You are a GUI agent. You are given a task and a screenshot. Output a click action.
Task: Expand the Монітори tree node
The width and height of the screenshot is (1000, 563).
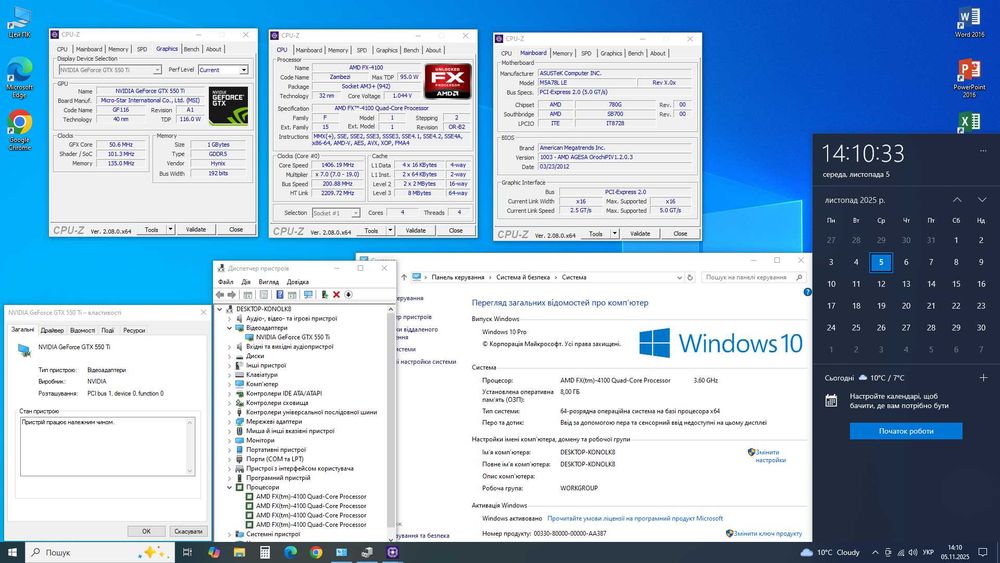[x=230, y=440]
